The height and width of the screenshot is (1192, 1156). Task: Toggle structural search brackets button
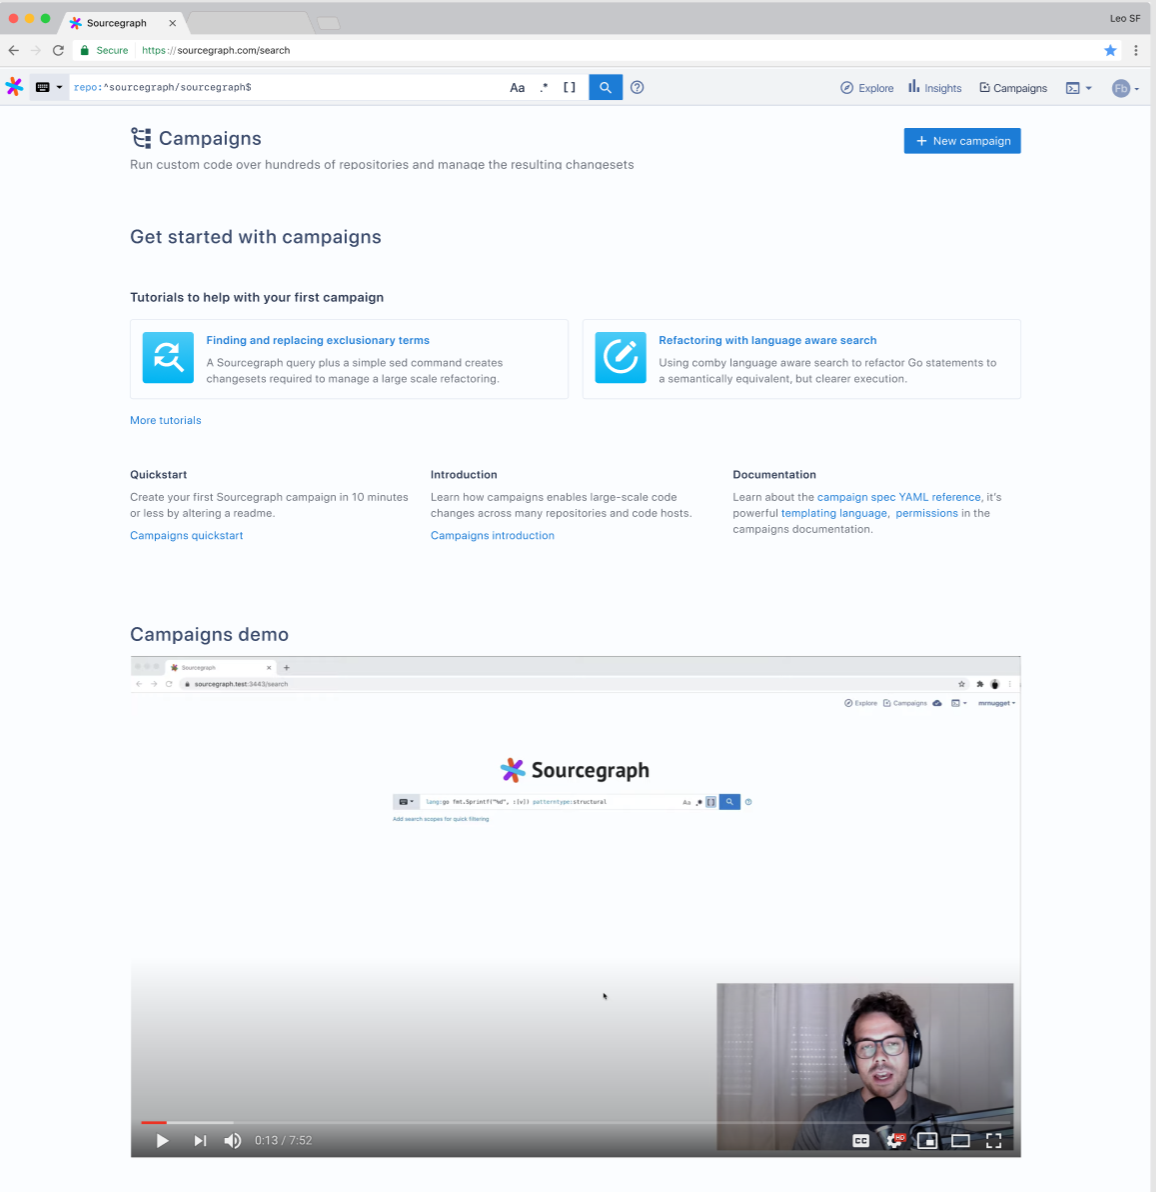(569, 87)
